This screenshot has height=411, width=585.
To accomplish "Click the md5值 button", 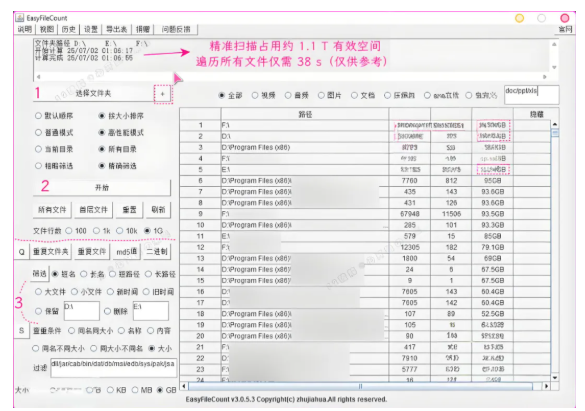I will (126, 252).
